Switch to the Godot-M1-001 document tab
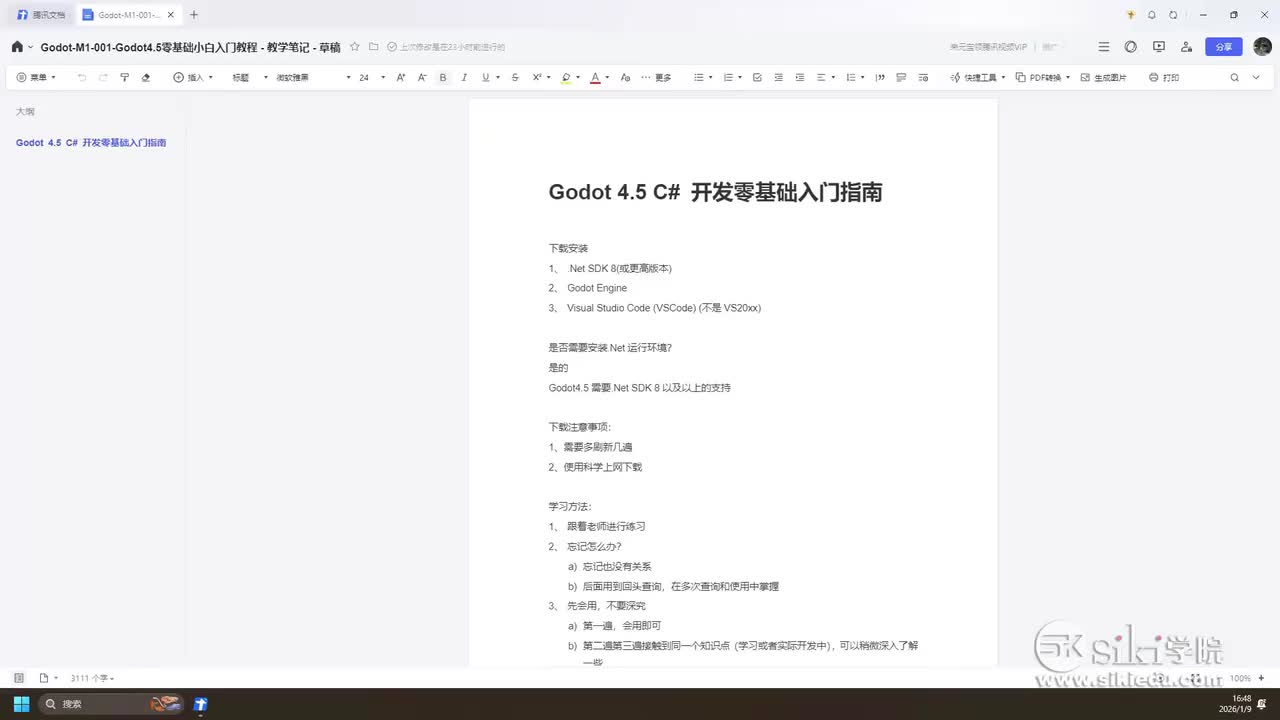Screen dimensions: 1280x720 click(127, 15)
